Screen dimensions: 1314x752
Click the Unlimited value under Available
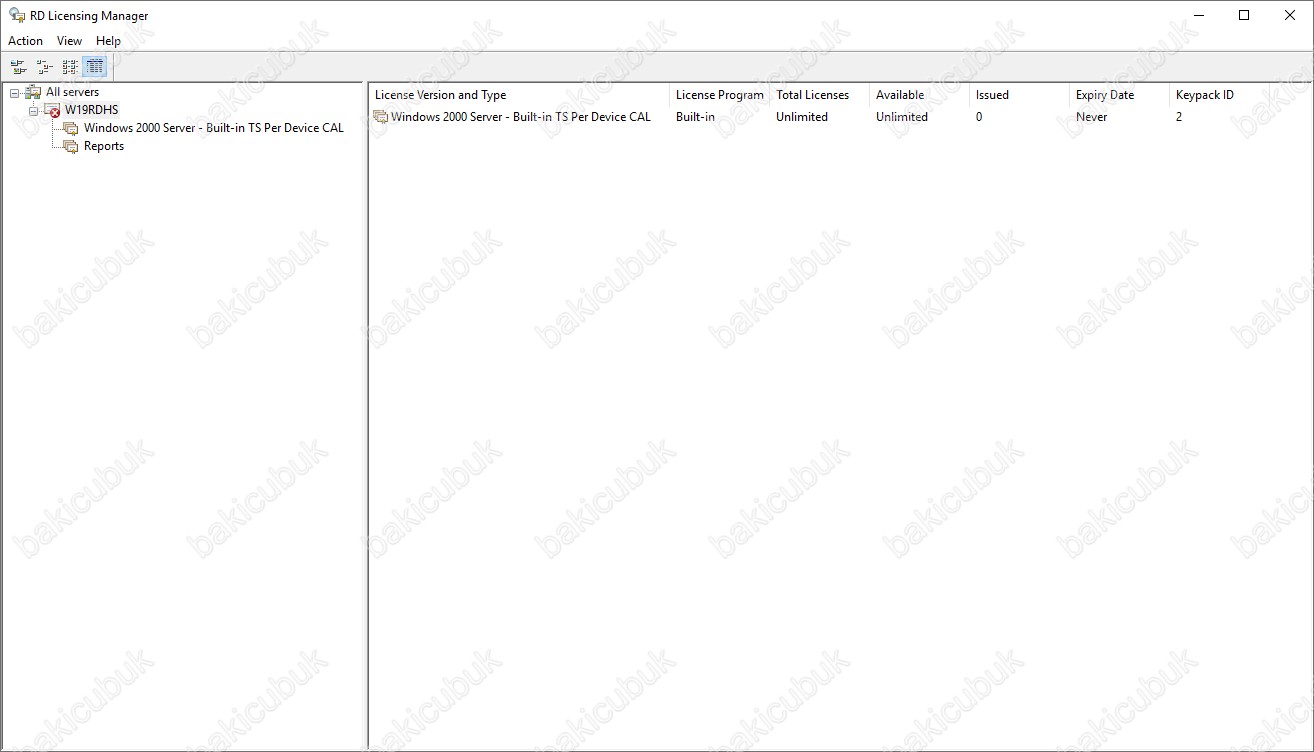pyautogui.click(x=902, y=117)
